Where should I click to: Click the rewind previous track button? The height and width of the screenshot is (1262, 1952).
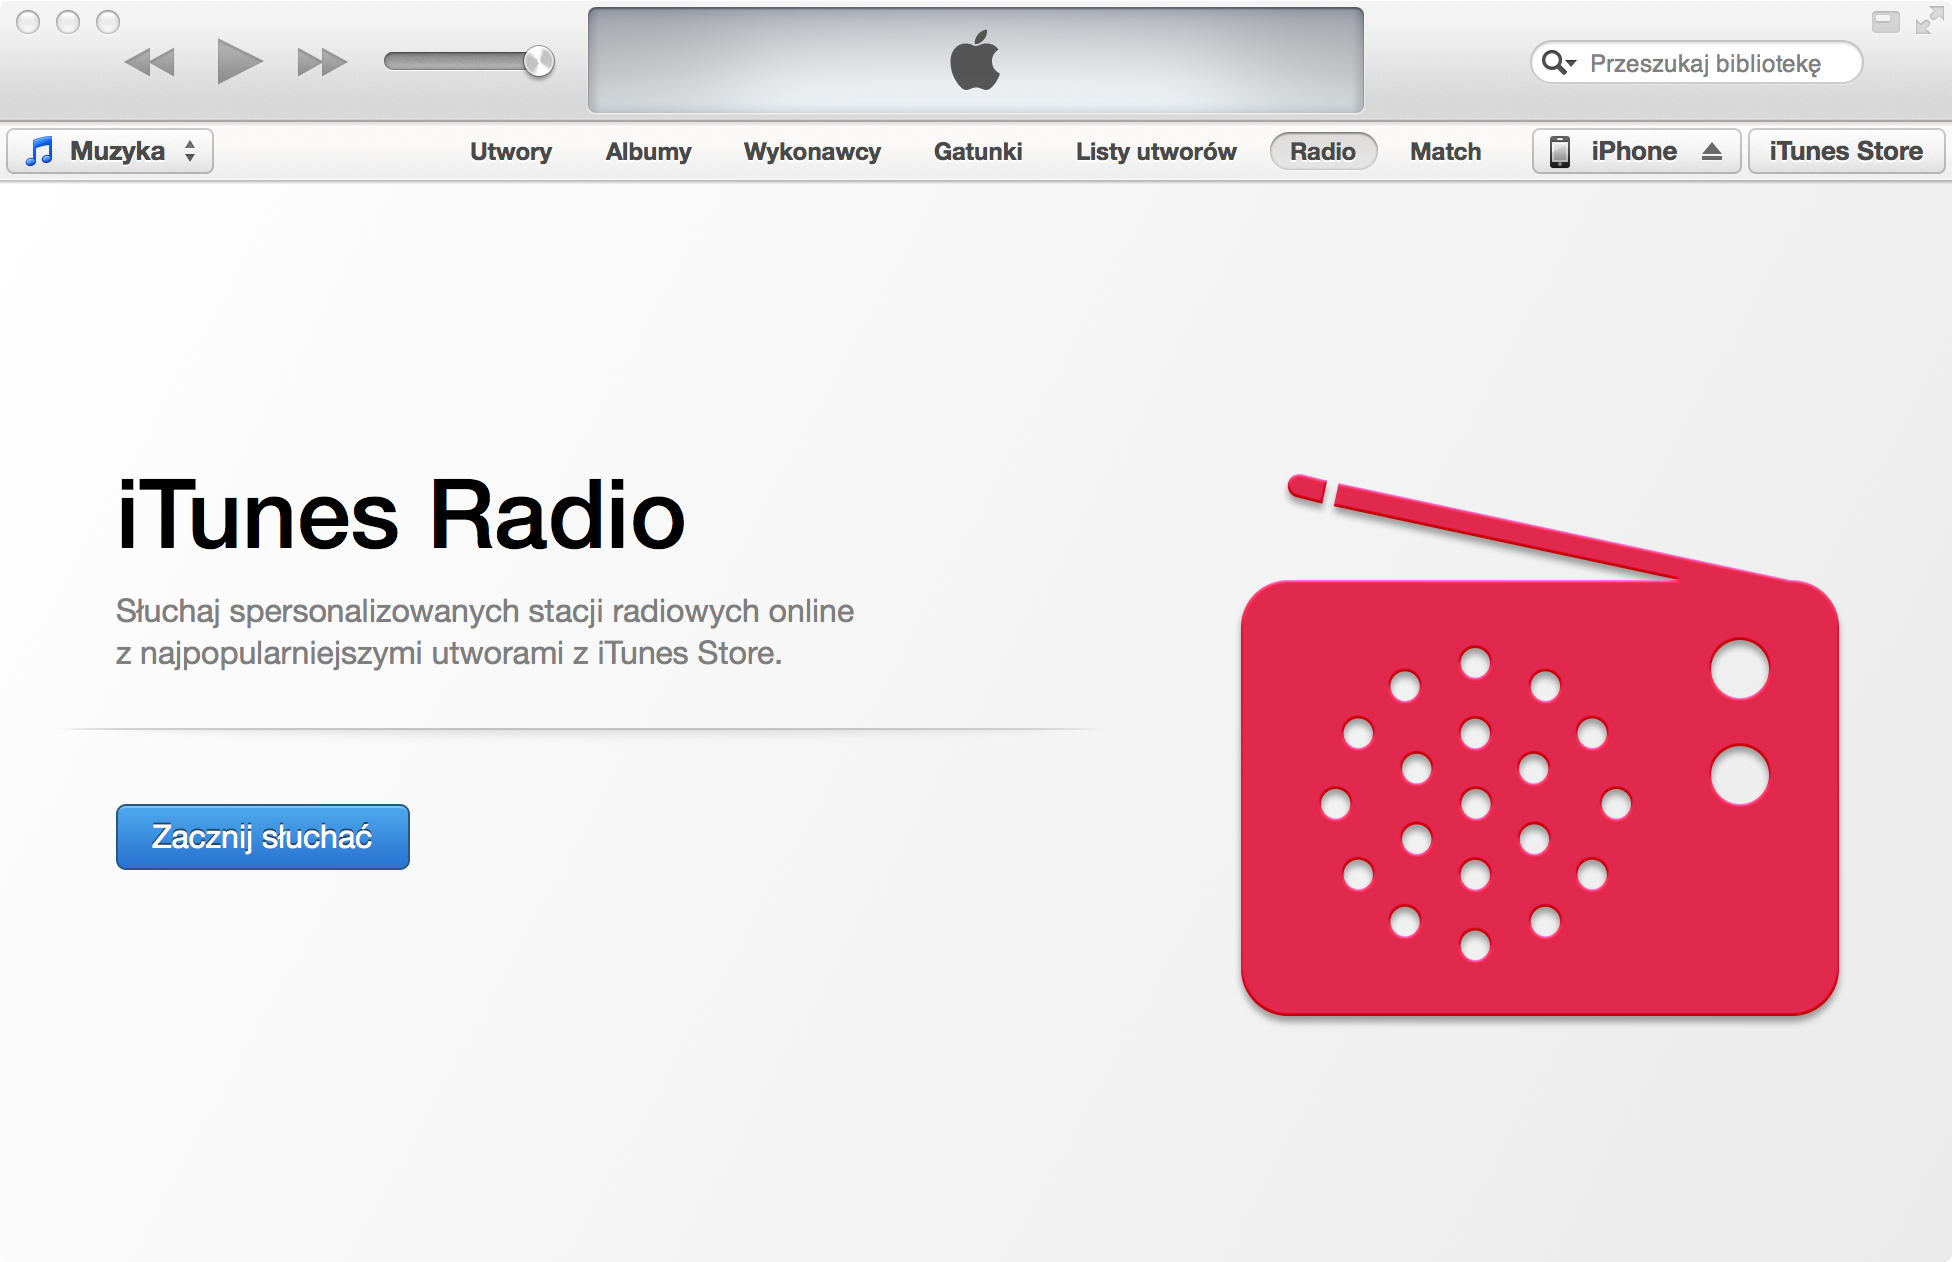[150, 62]
